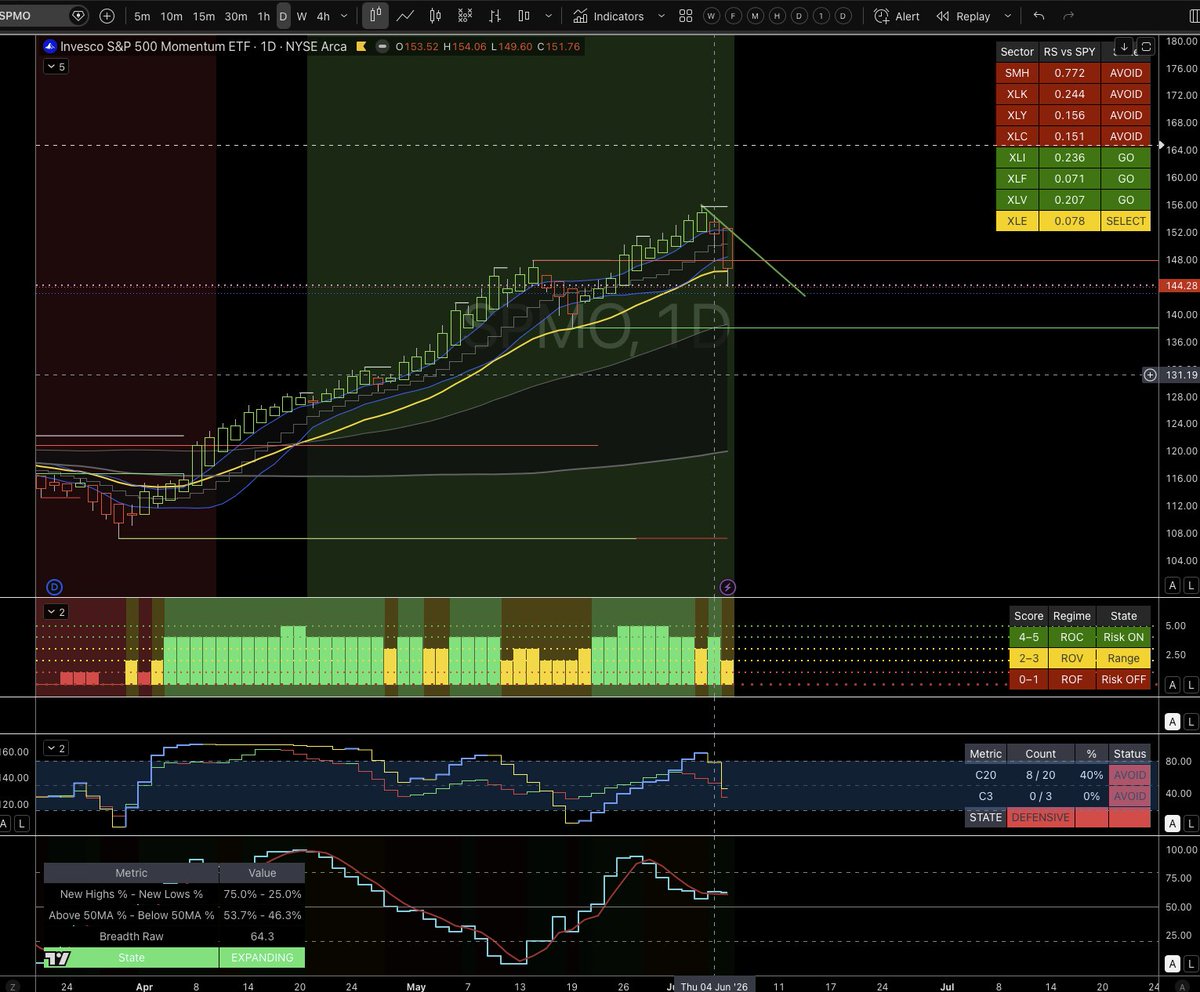
Task: Switch to the 4h timeframe
Action: (323, 16)
